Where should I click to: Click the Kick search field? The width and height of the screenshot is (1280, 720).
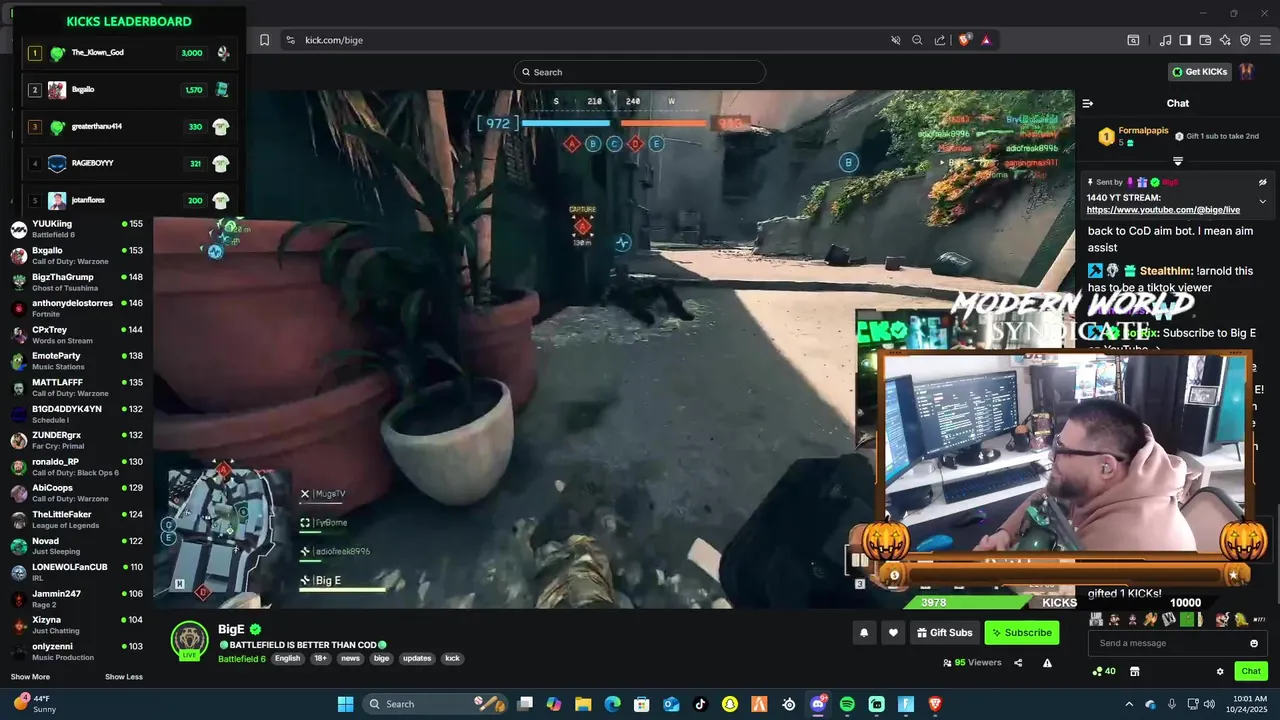click(640, 72)
